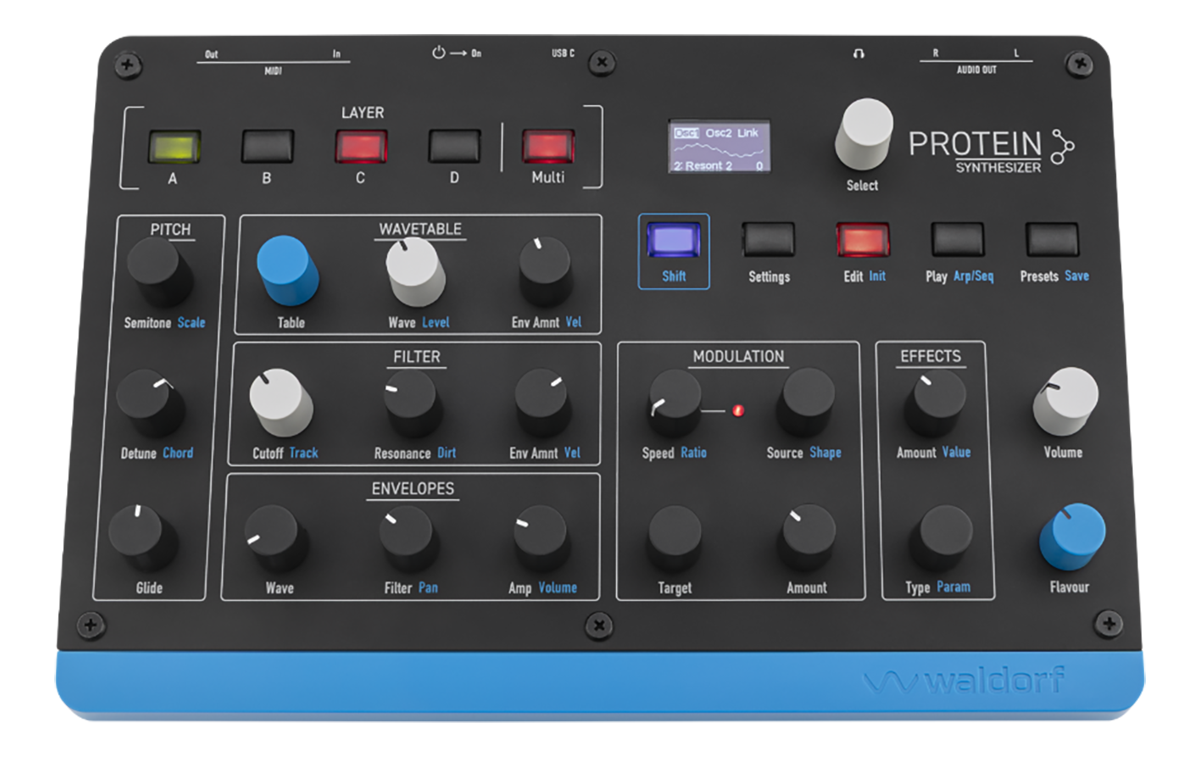Select Layer C red button
1200x757 pixels.
[x=361, y=146]
